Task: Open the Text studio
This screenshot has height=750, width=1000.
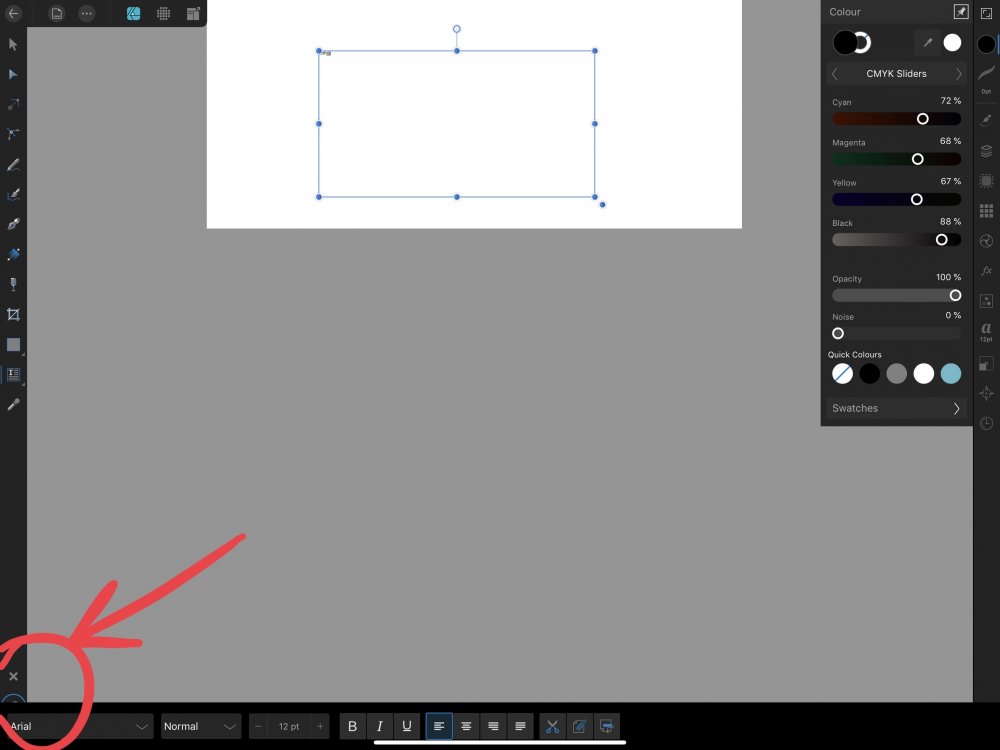Action: [986, 330]
